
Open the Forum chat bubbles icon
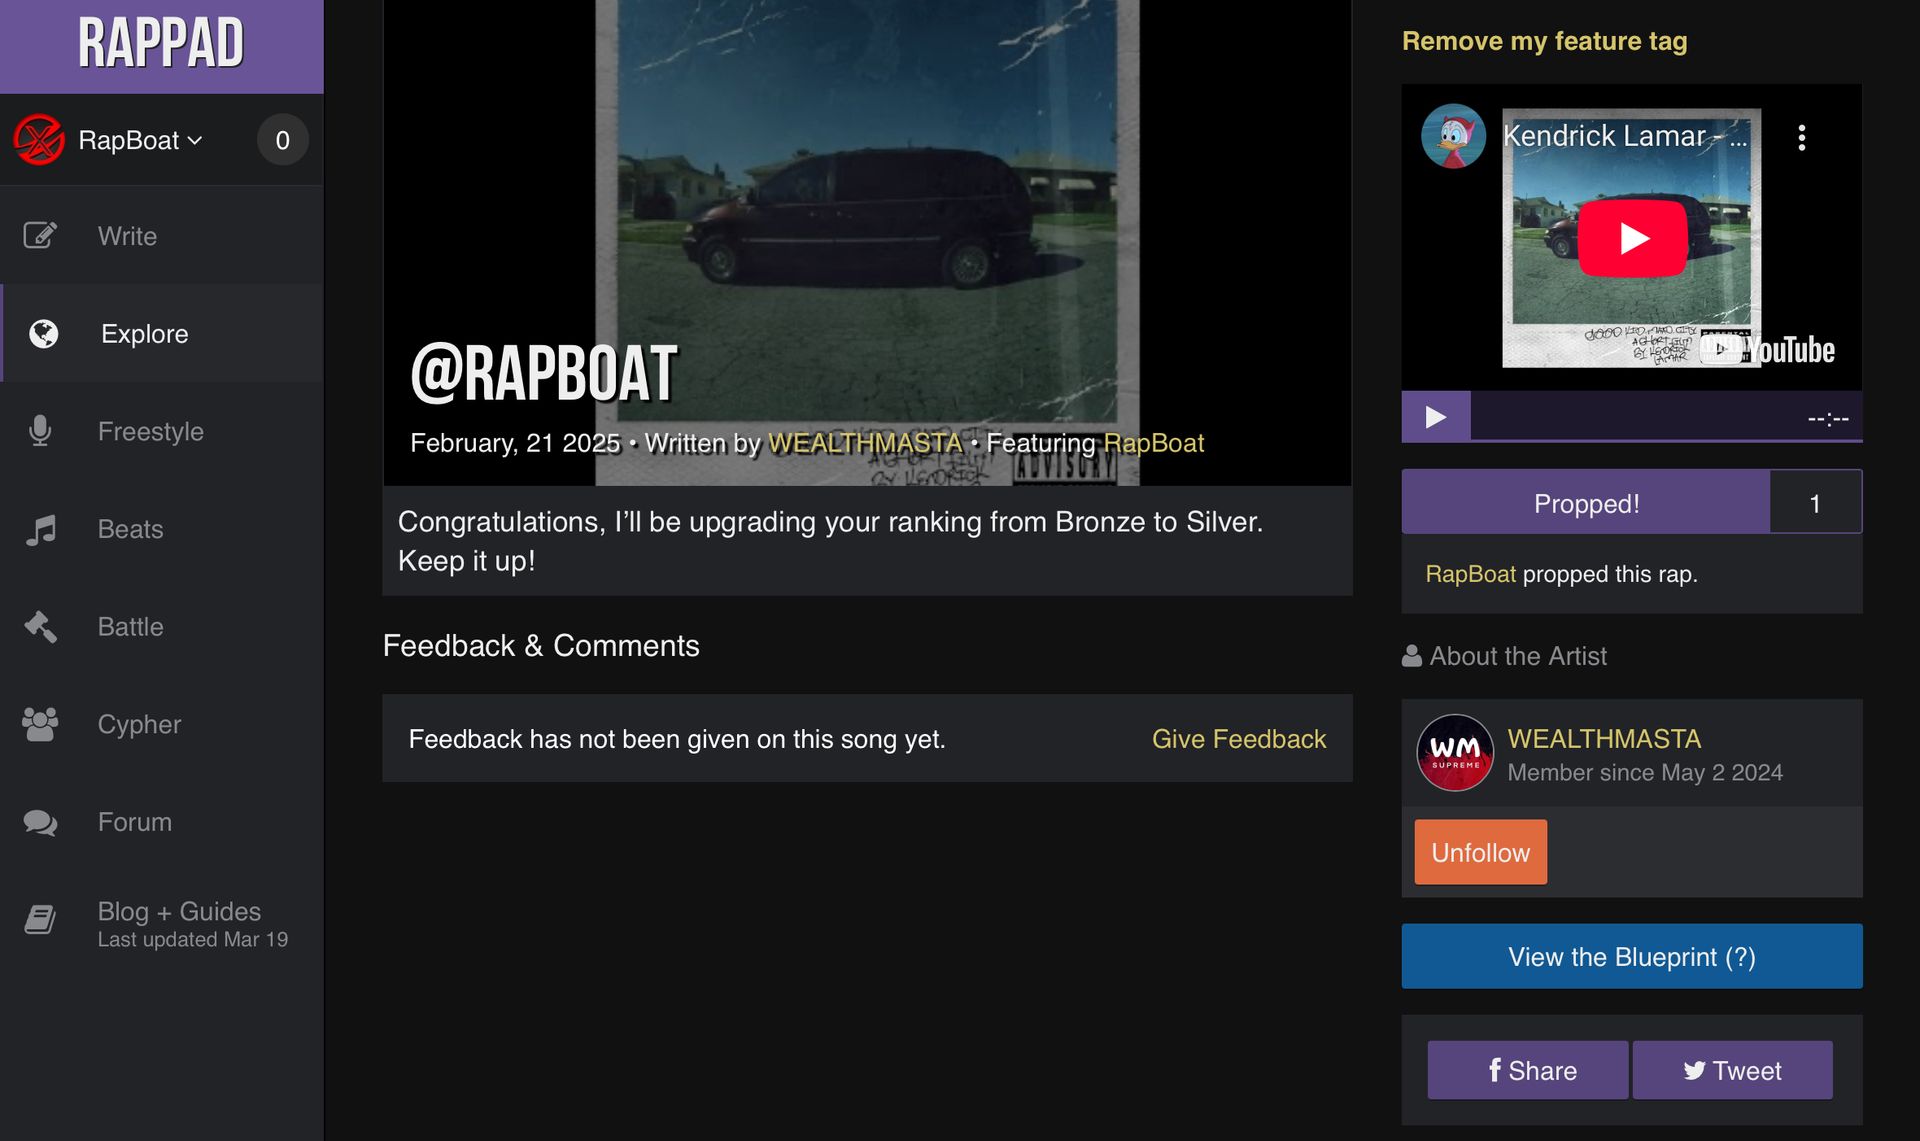pyautogui.click(x=40, y=822)
